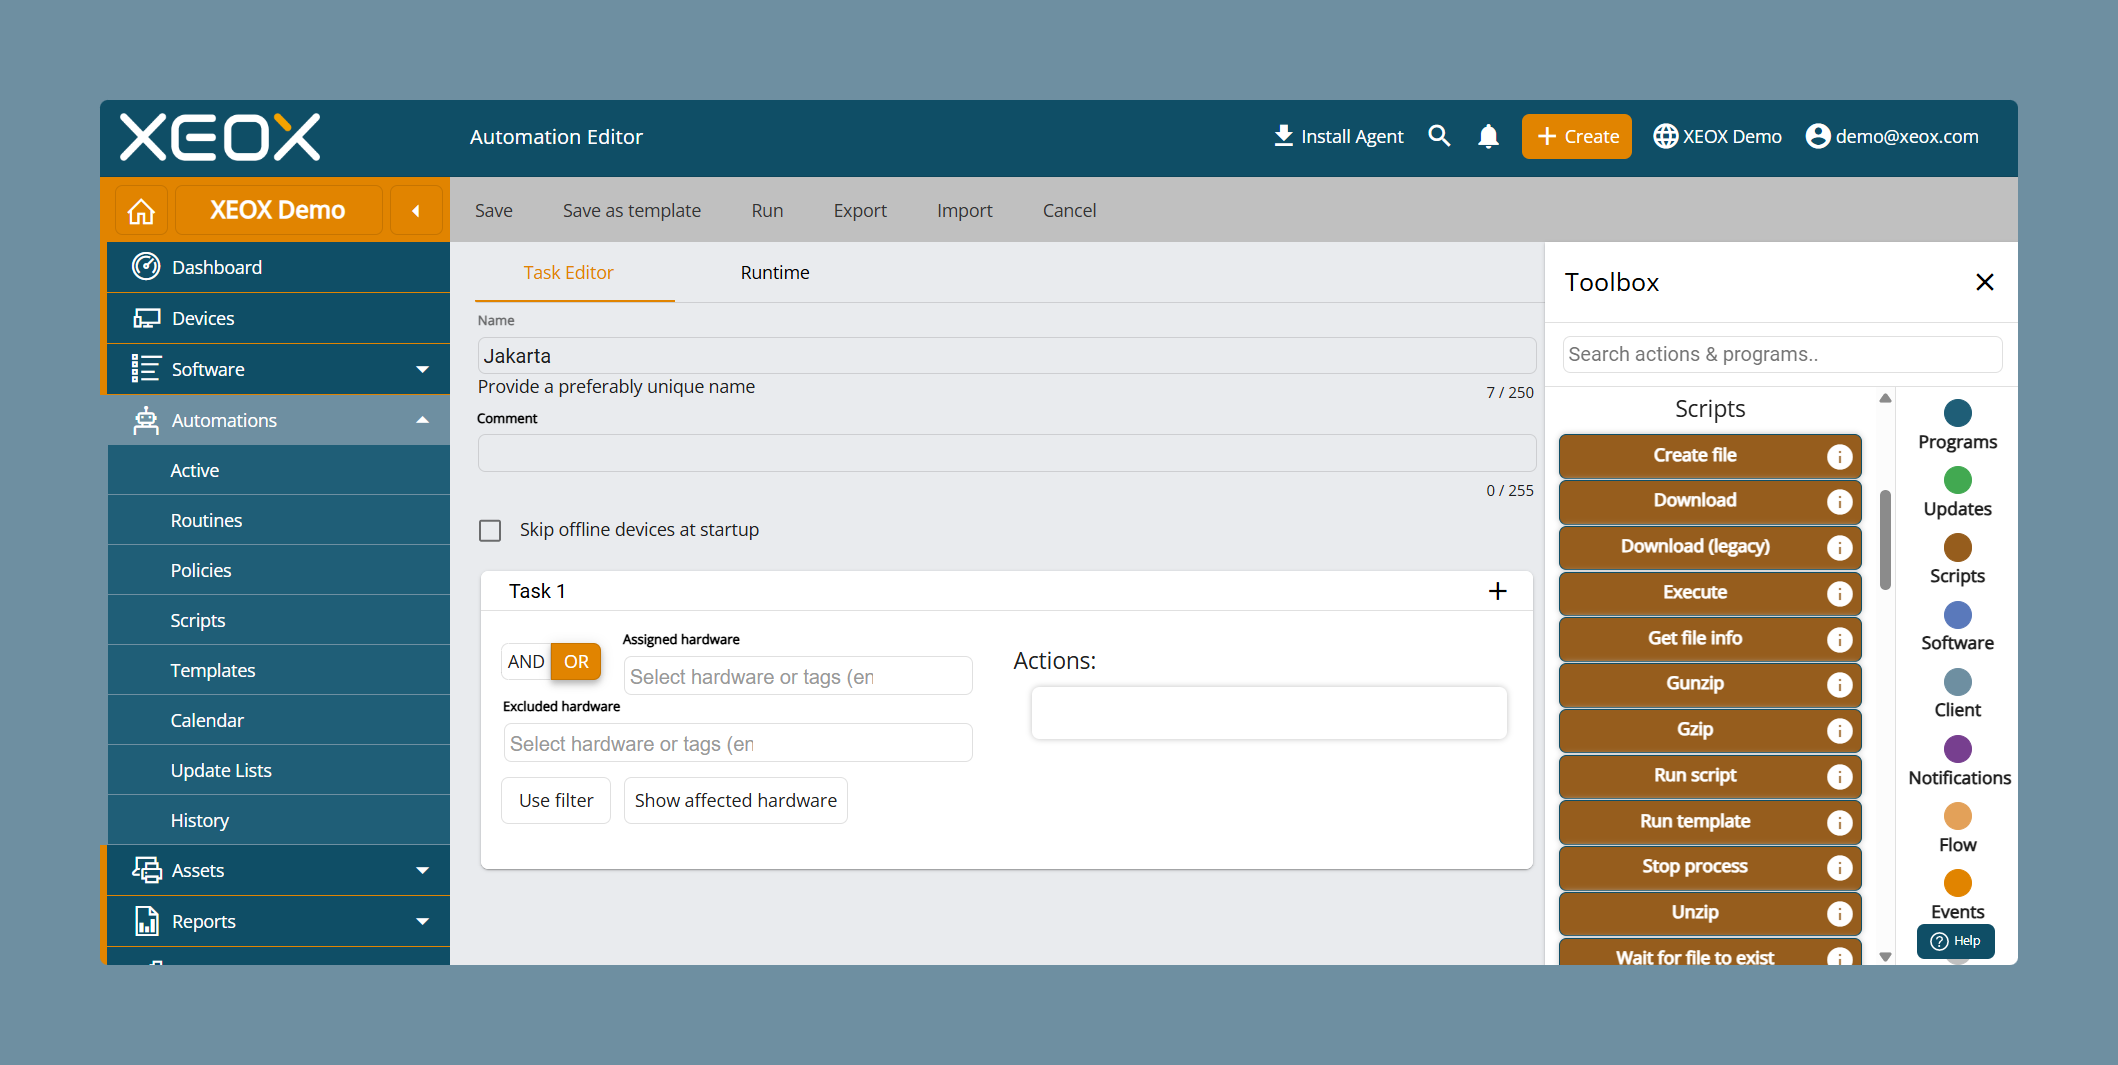This screenshot has width=2118, height=1065.
Task: Open notifications bell icon
Action: [1488, 136]
